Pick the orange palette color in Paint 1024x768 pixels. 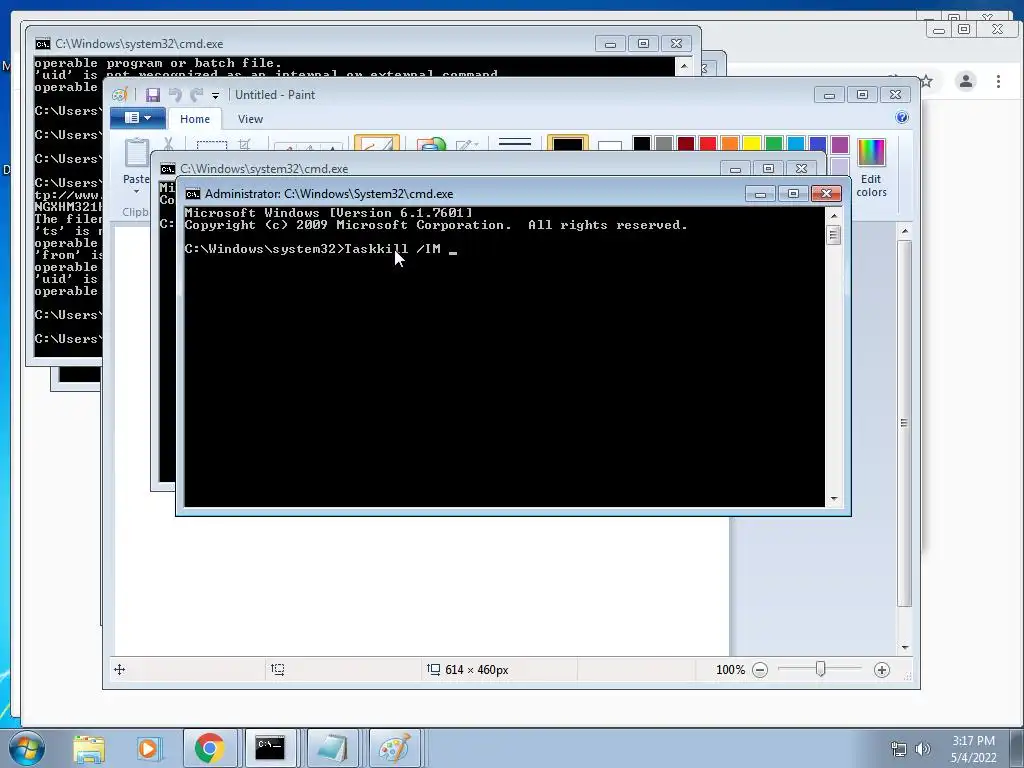729,144
